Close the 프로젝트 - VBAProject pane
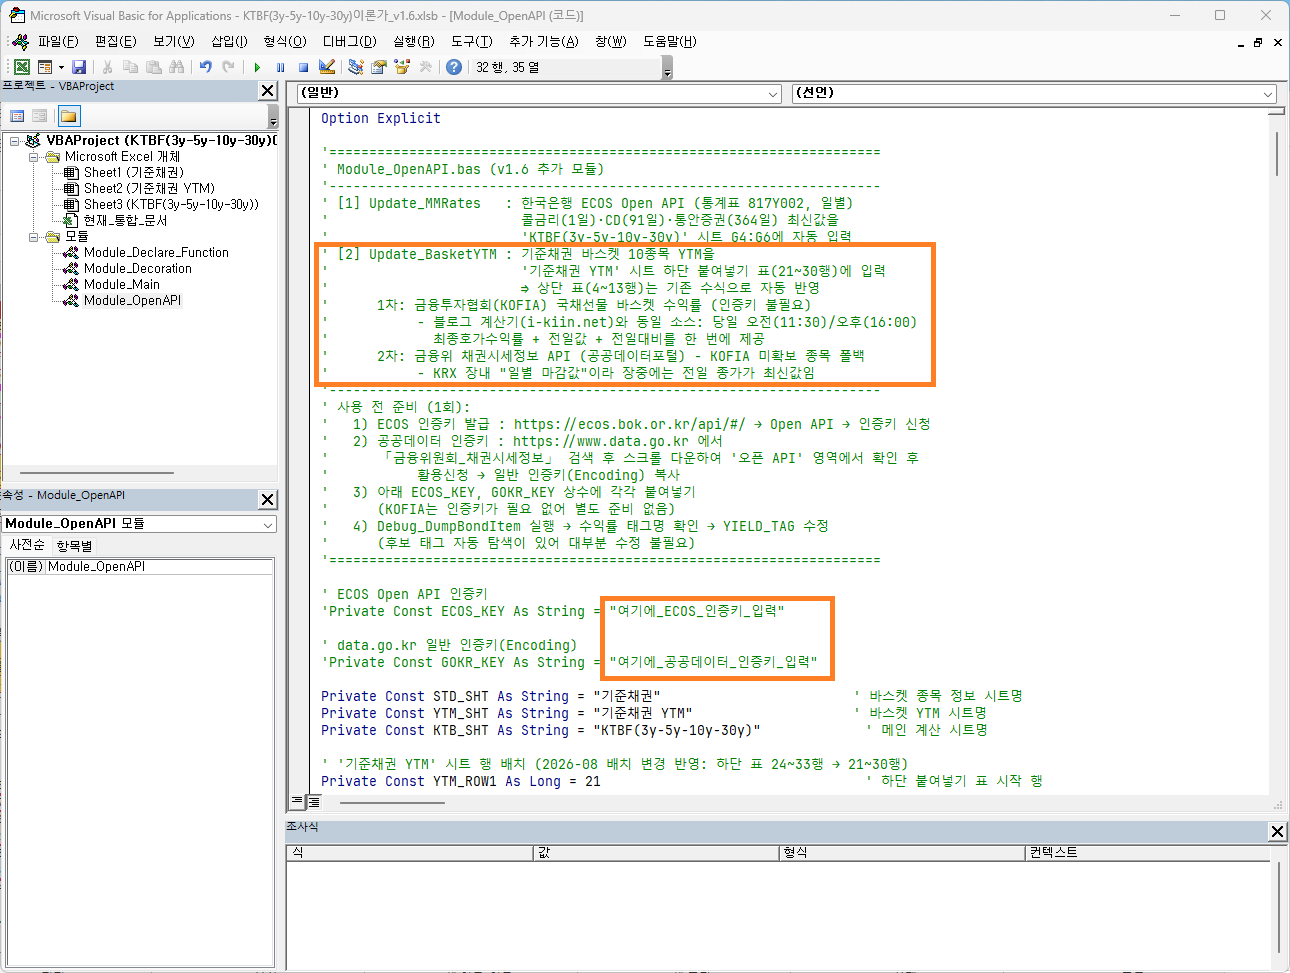The image size is (1290, 973). (267, 91)
